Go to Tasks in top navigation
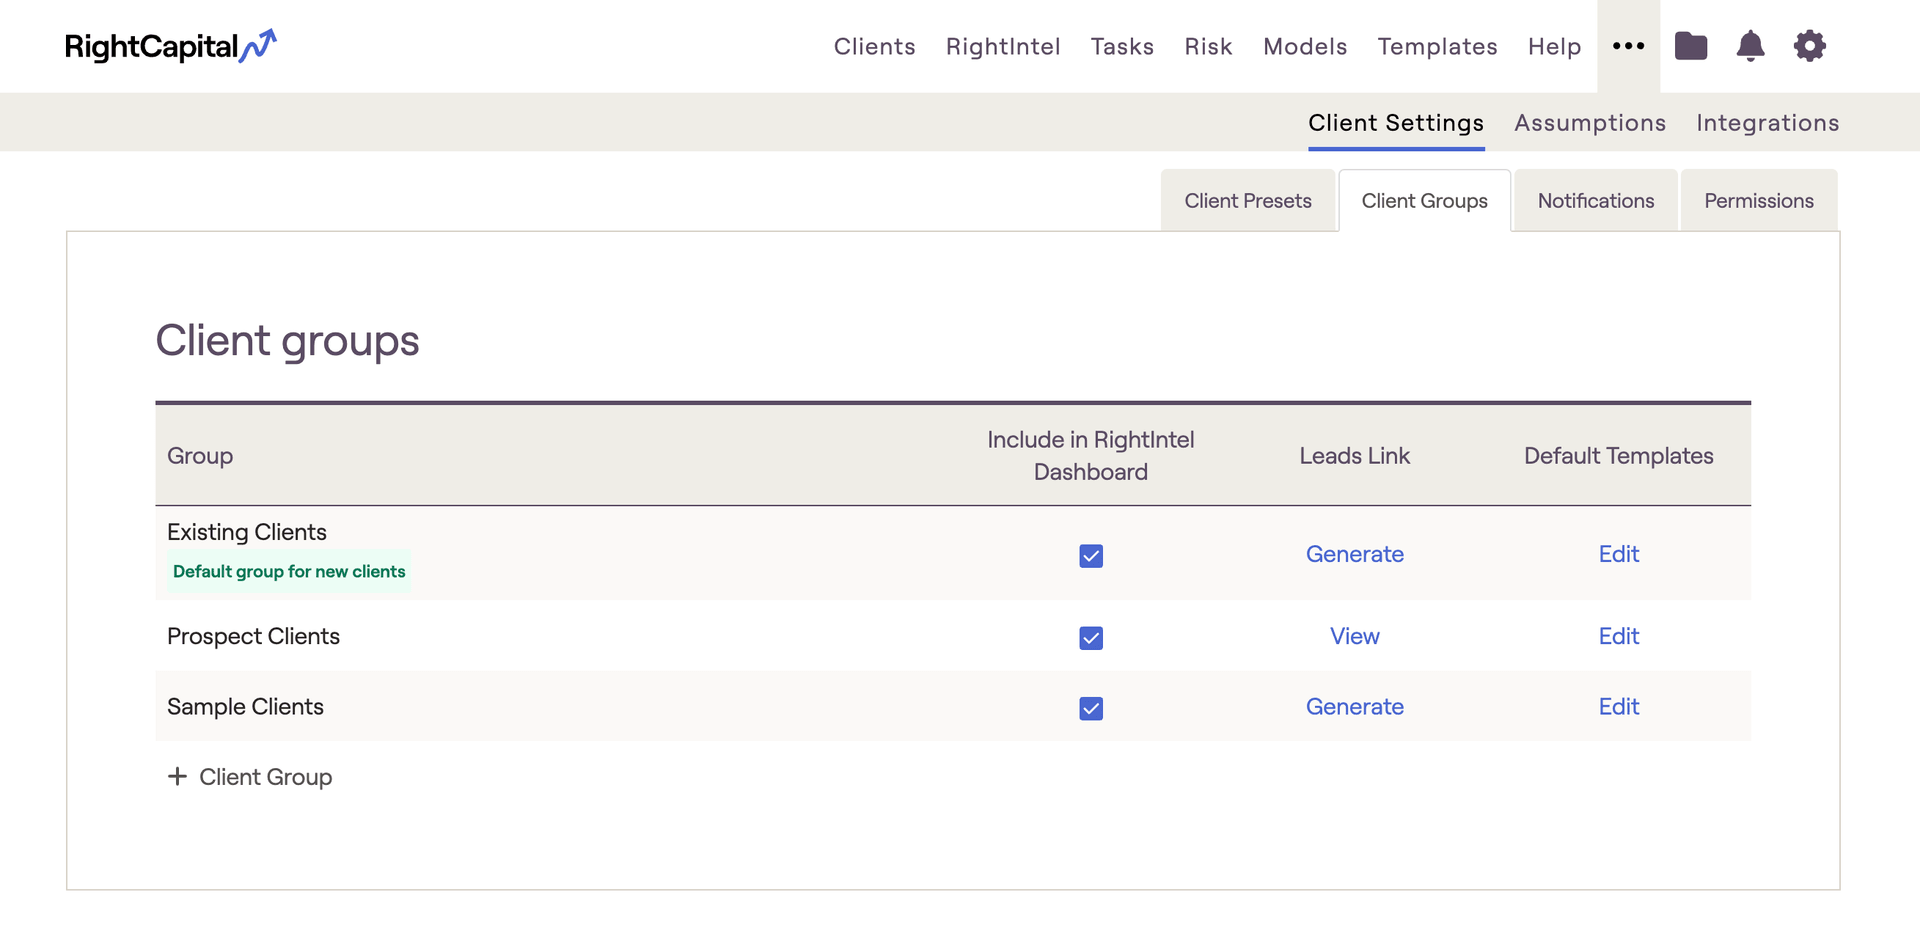The image size is (1920, 948). (1122, 47)
